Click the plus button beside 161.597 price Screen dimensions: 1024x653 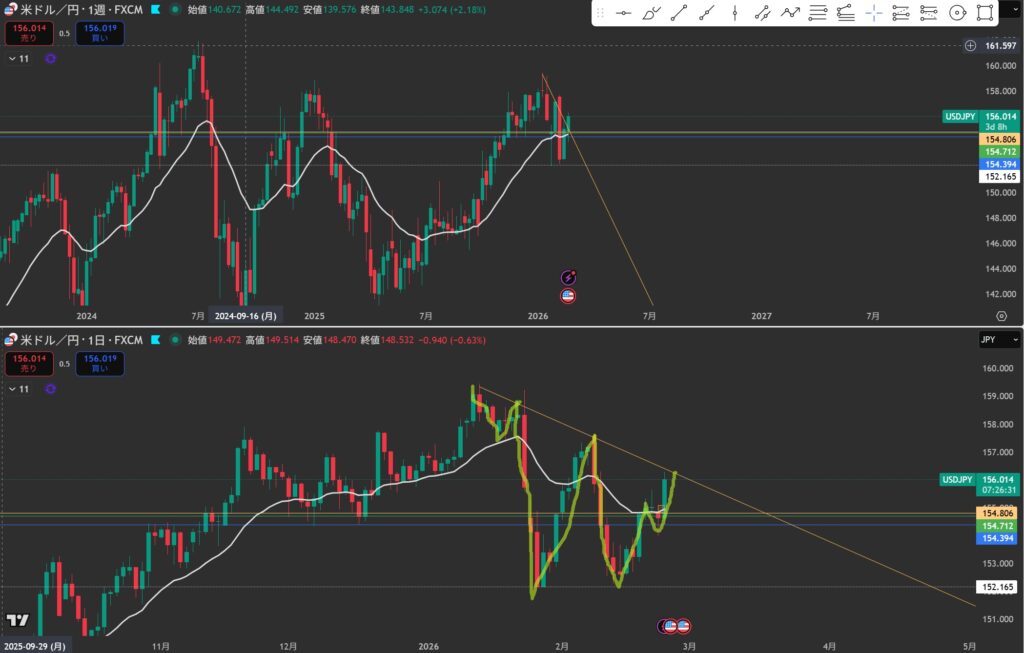click(970, 46)
